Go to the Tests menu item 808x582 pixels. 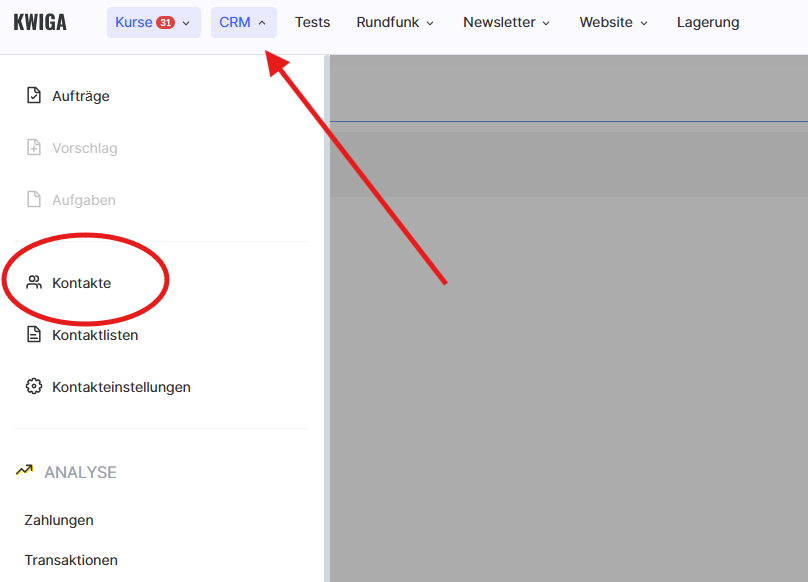pos(312,22)
